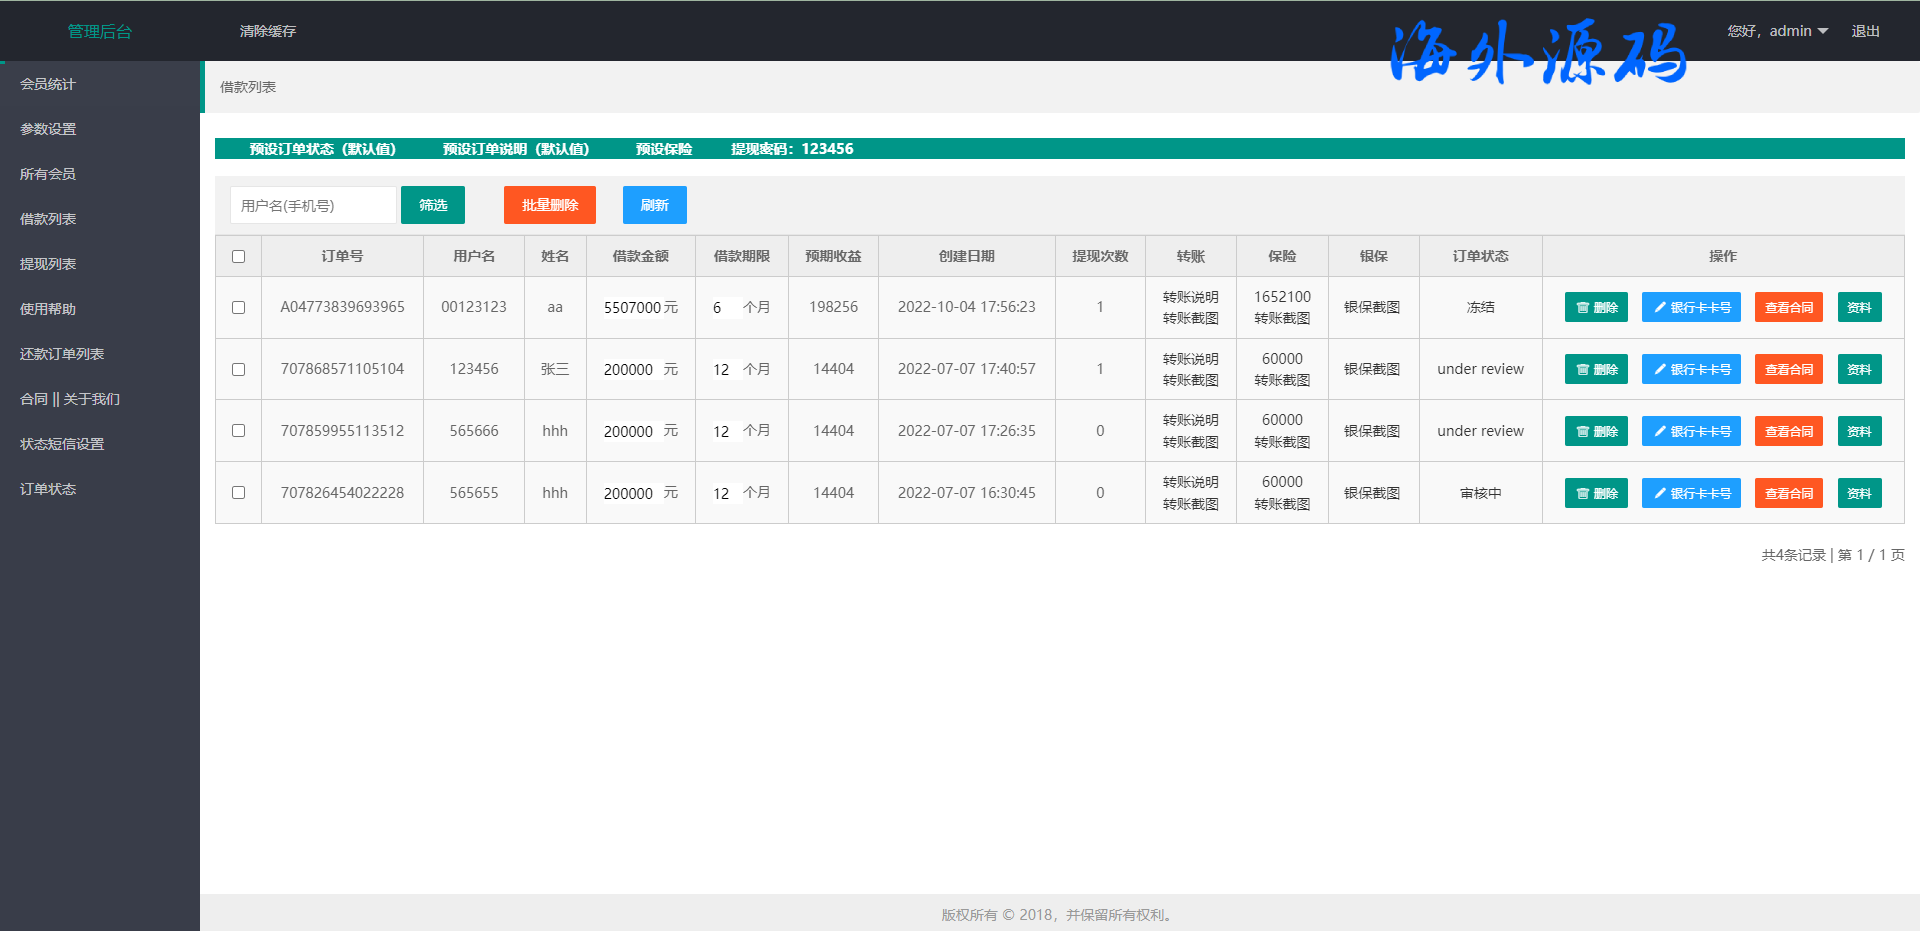The image size is (1920, 931).
Task: Click the orange 批量删除 button
Action: tap(549, 205)
